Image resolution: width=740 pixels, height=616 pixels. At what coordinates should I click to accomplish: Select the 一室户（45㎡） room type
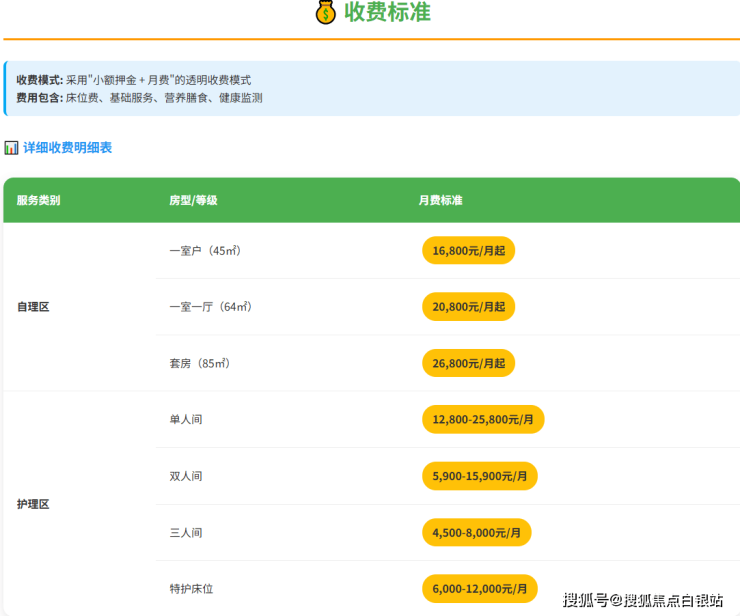point(205,251)
